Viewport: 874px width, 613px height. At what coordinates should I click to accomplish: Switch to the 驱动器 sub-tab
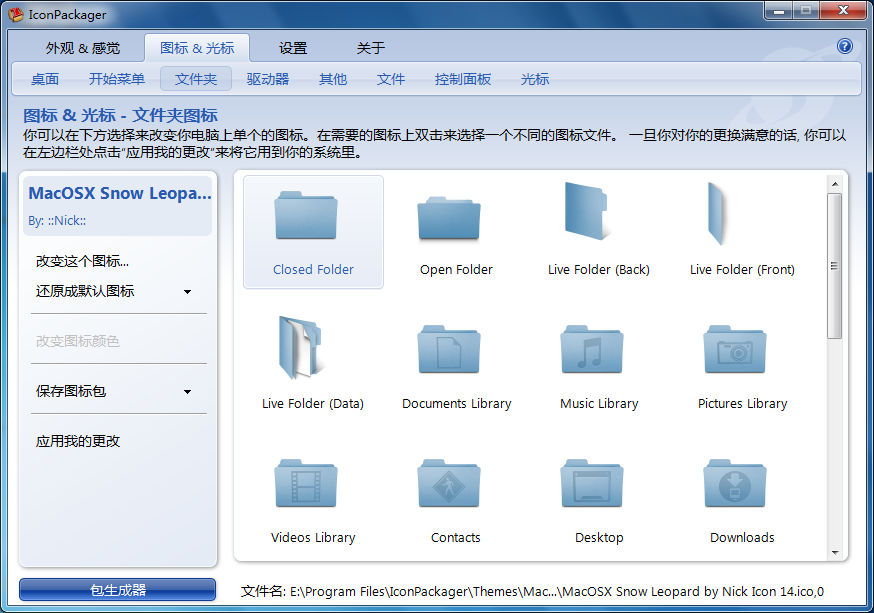point(268,79)
